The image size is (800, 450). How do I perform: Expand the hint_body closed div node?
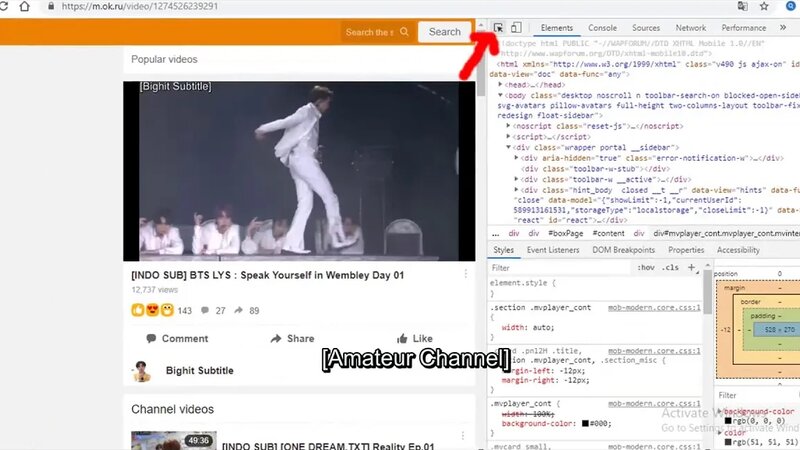pos(516,190)
